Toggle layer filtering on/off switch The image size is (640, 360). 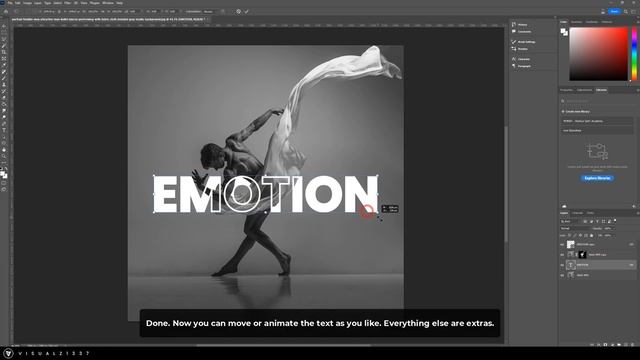pyautogui.click(x=615, y=220)
